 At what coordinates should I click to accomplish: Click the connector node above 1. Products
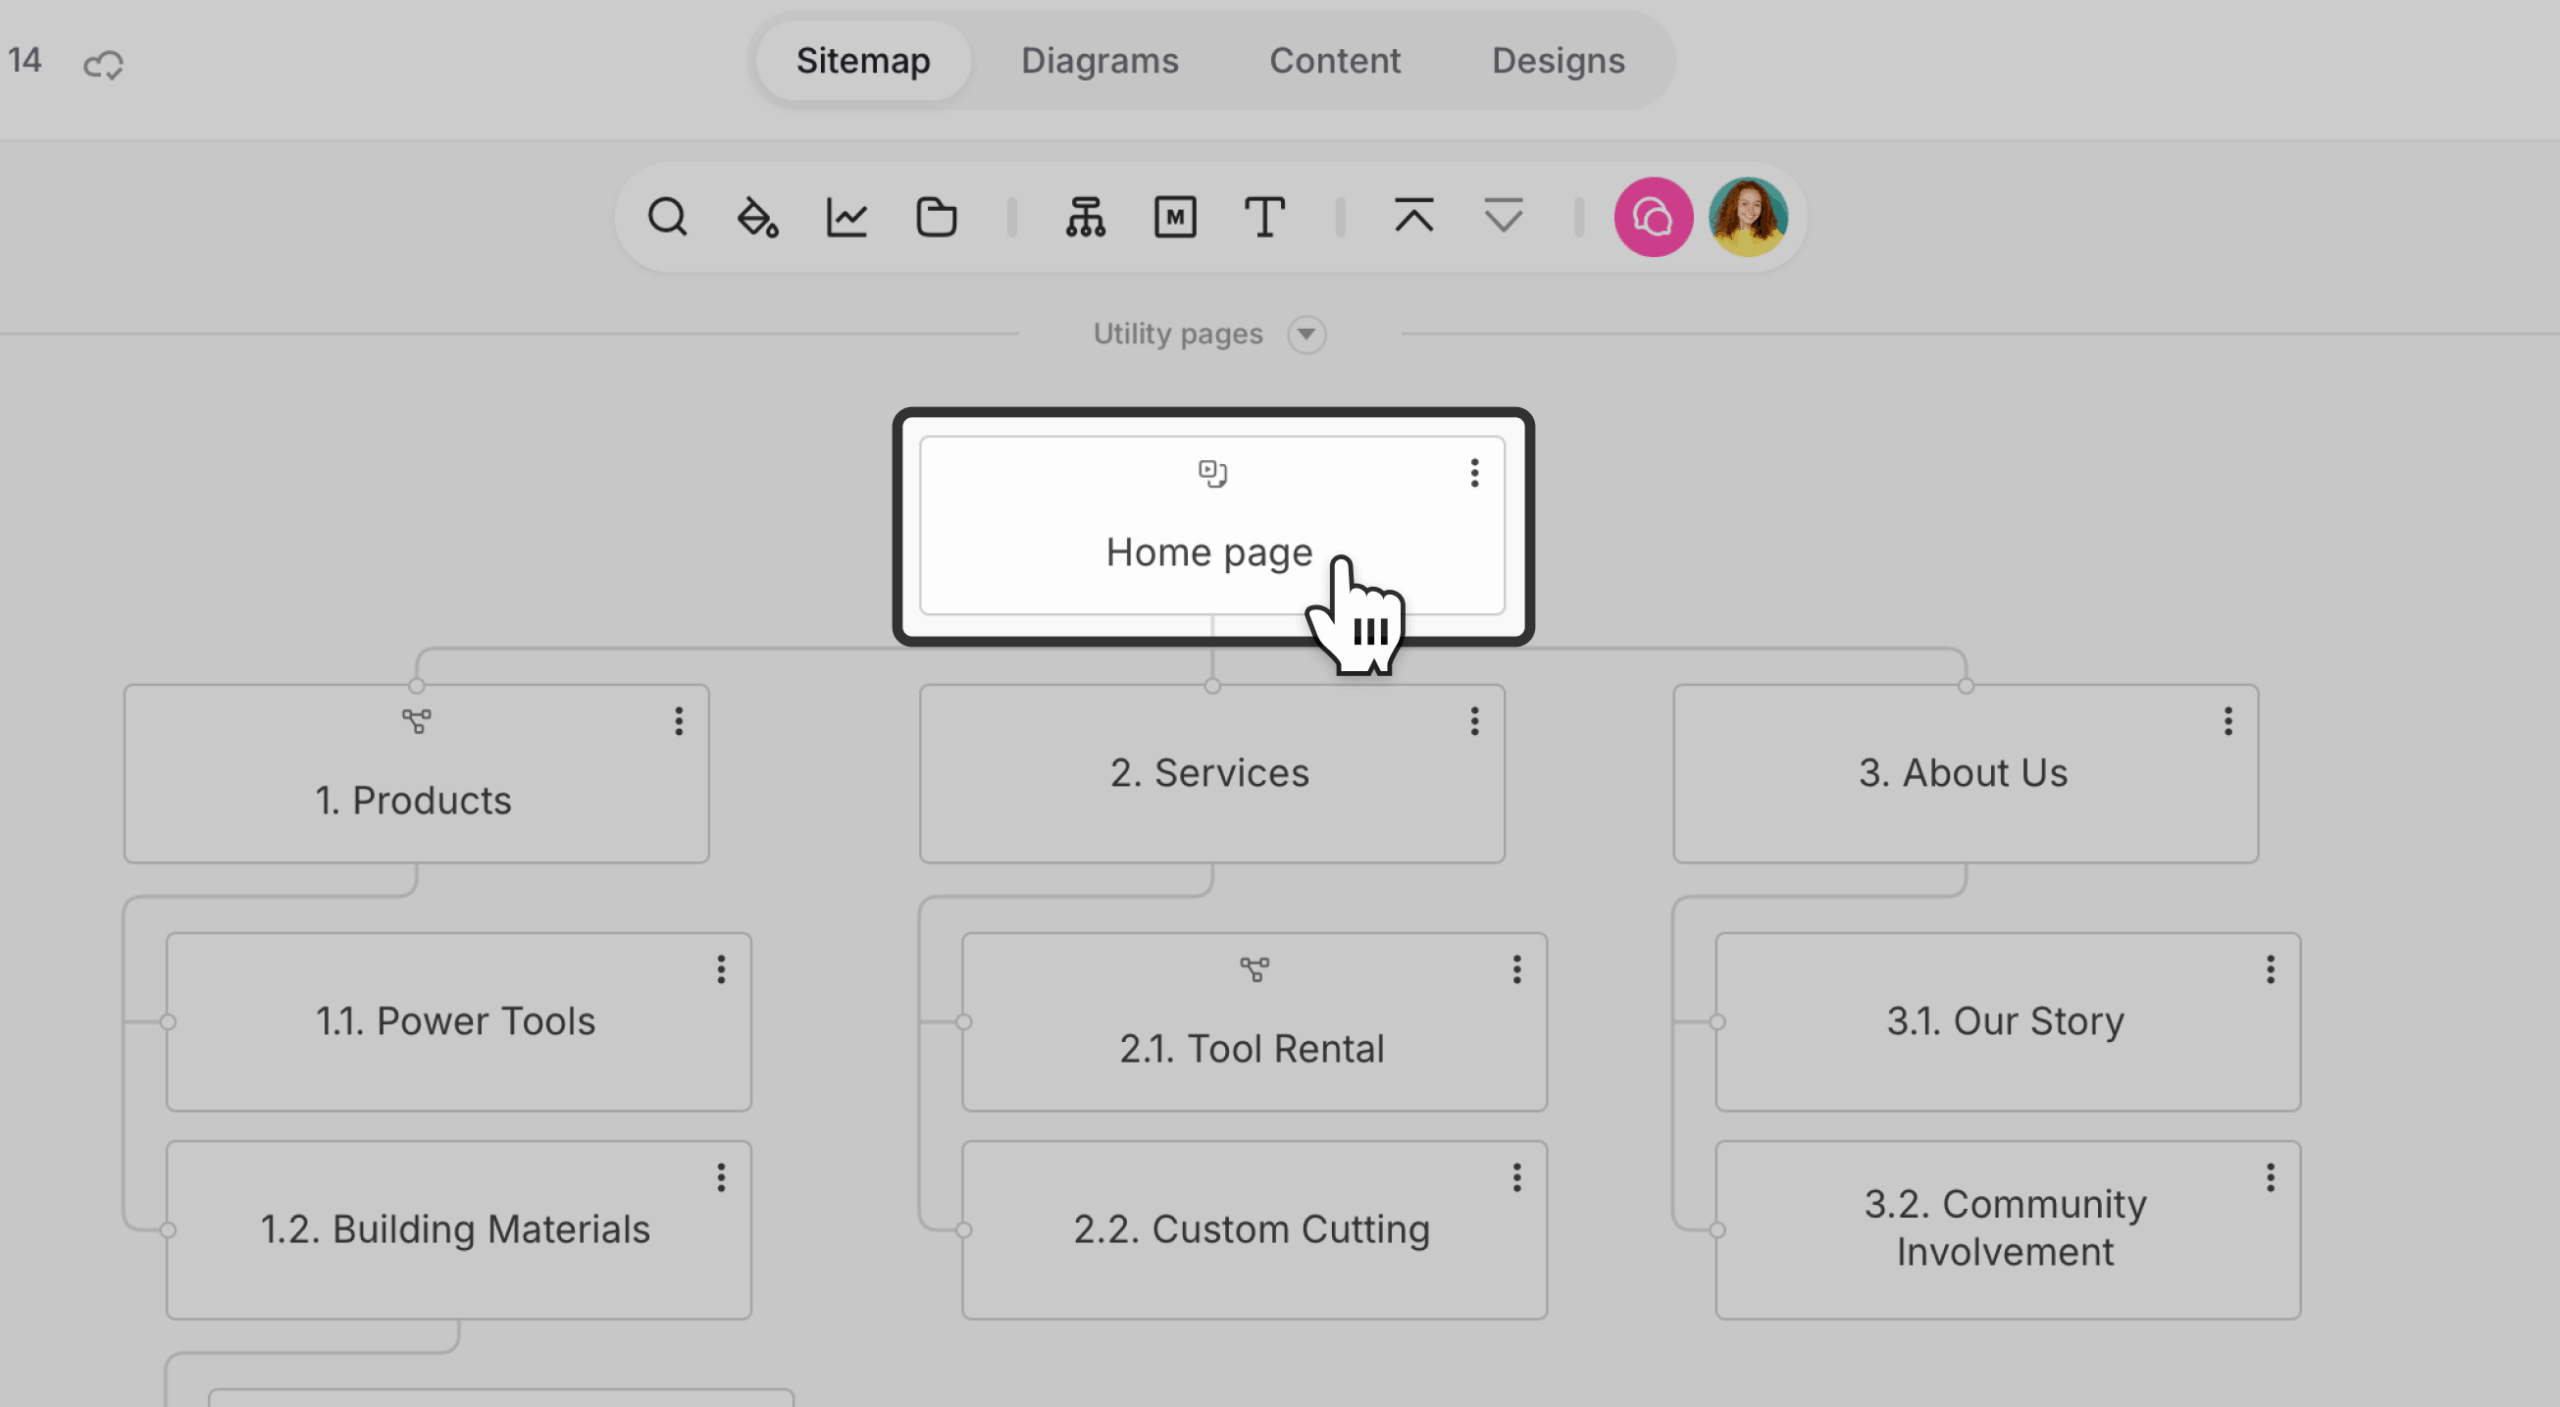(416, 686)
